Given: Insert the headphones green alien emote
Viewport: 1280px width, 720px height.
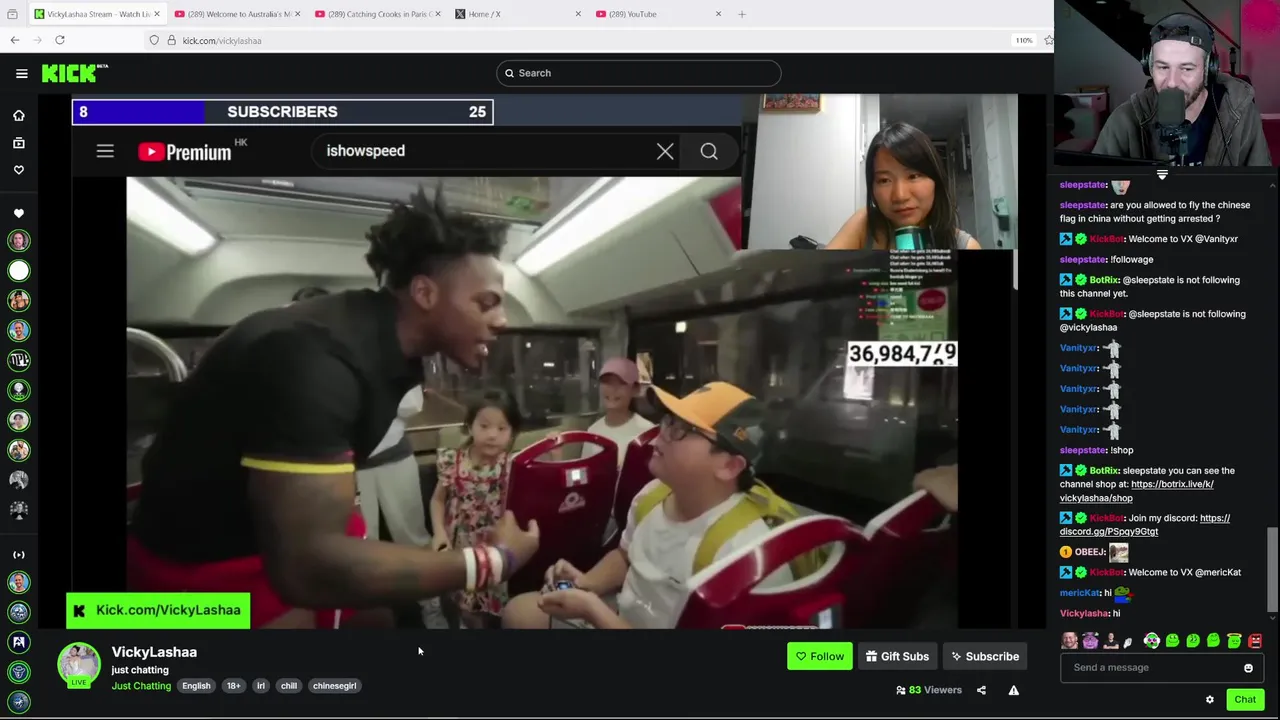Looking at the screenshot, I should click(1152, 641).
